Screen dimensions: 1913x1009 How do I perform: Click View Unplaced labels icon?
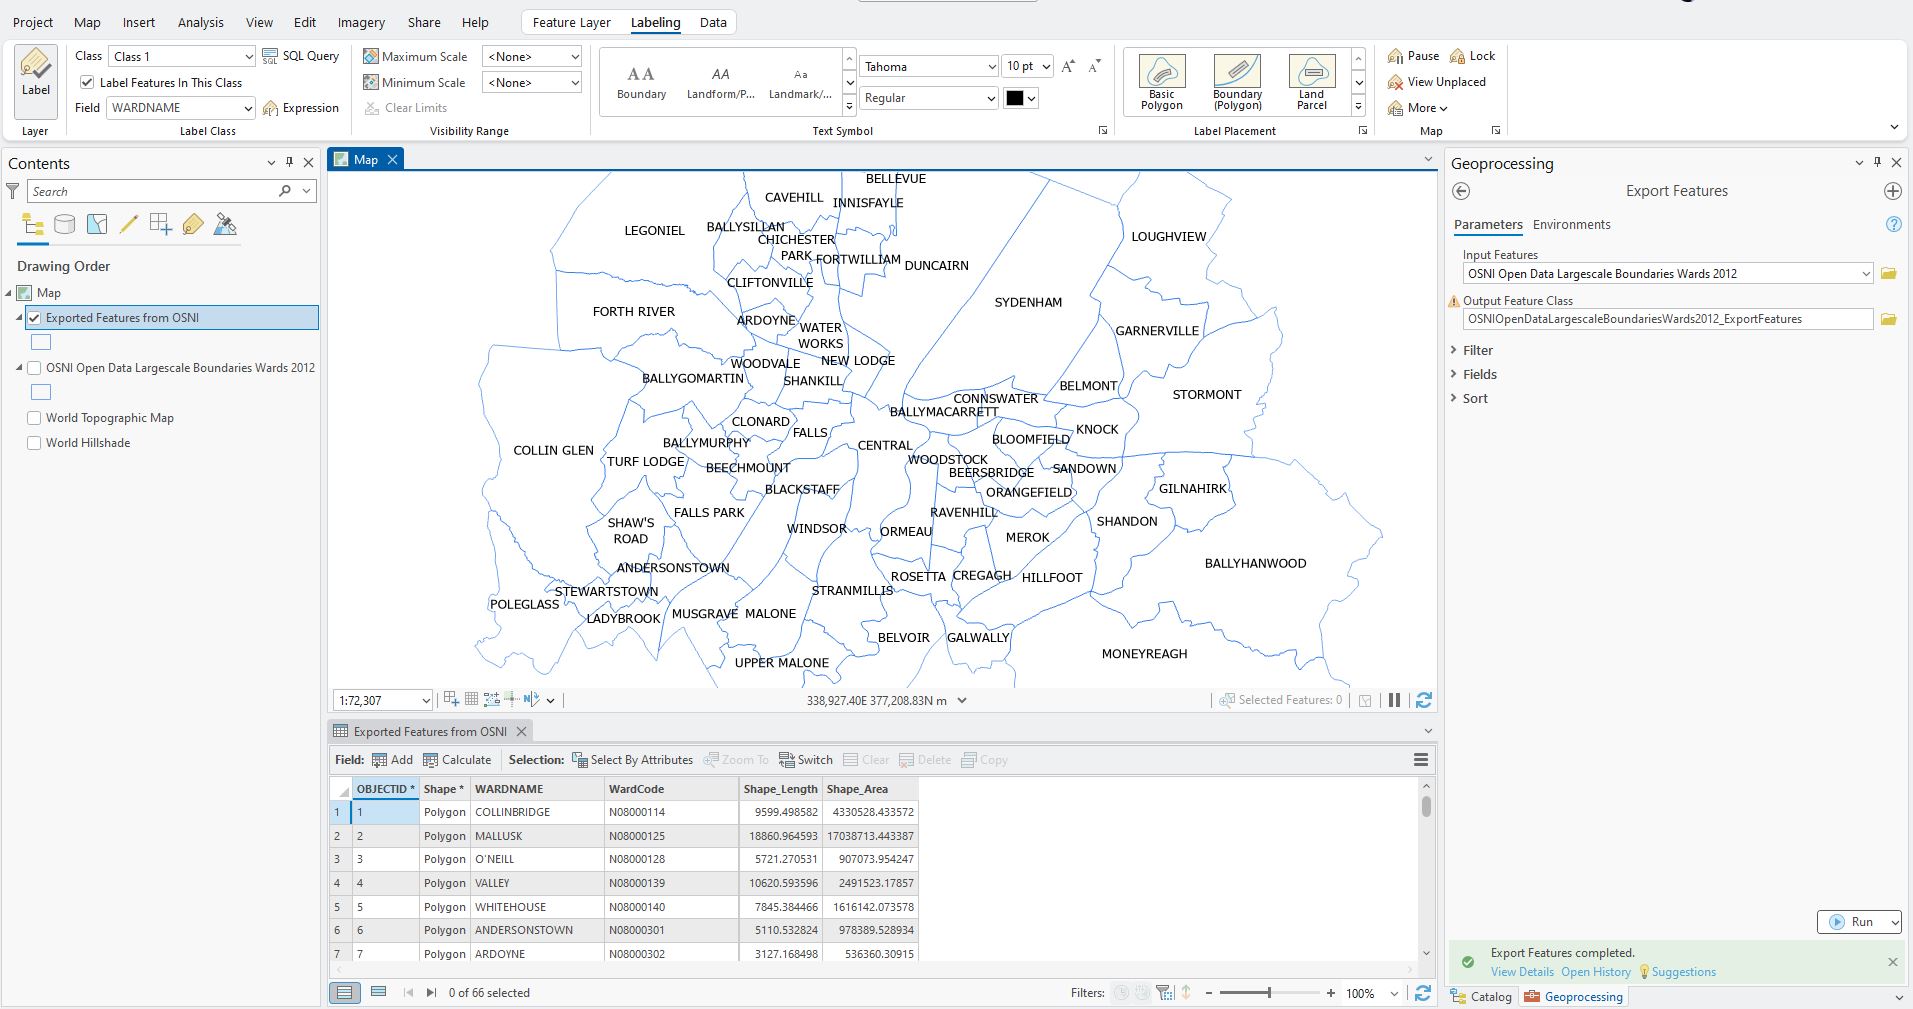pos(1437,82)
